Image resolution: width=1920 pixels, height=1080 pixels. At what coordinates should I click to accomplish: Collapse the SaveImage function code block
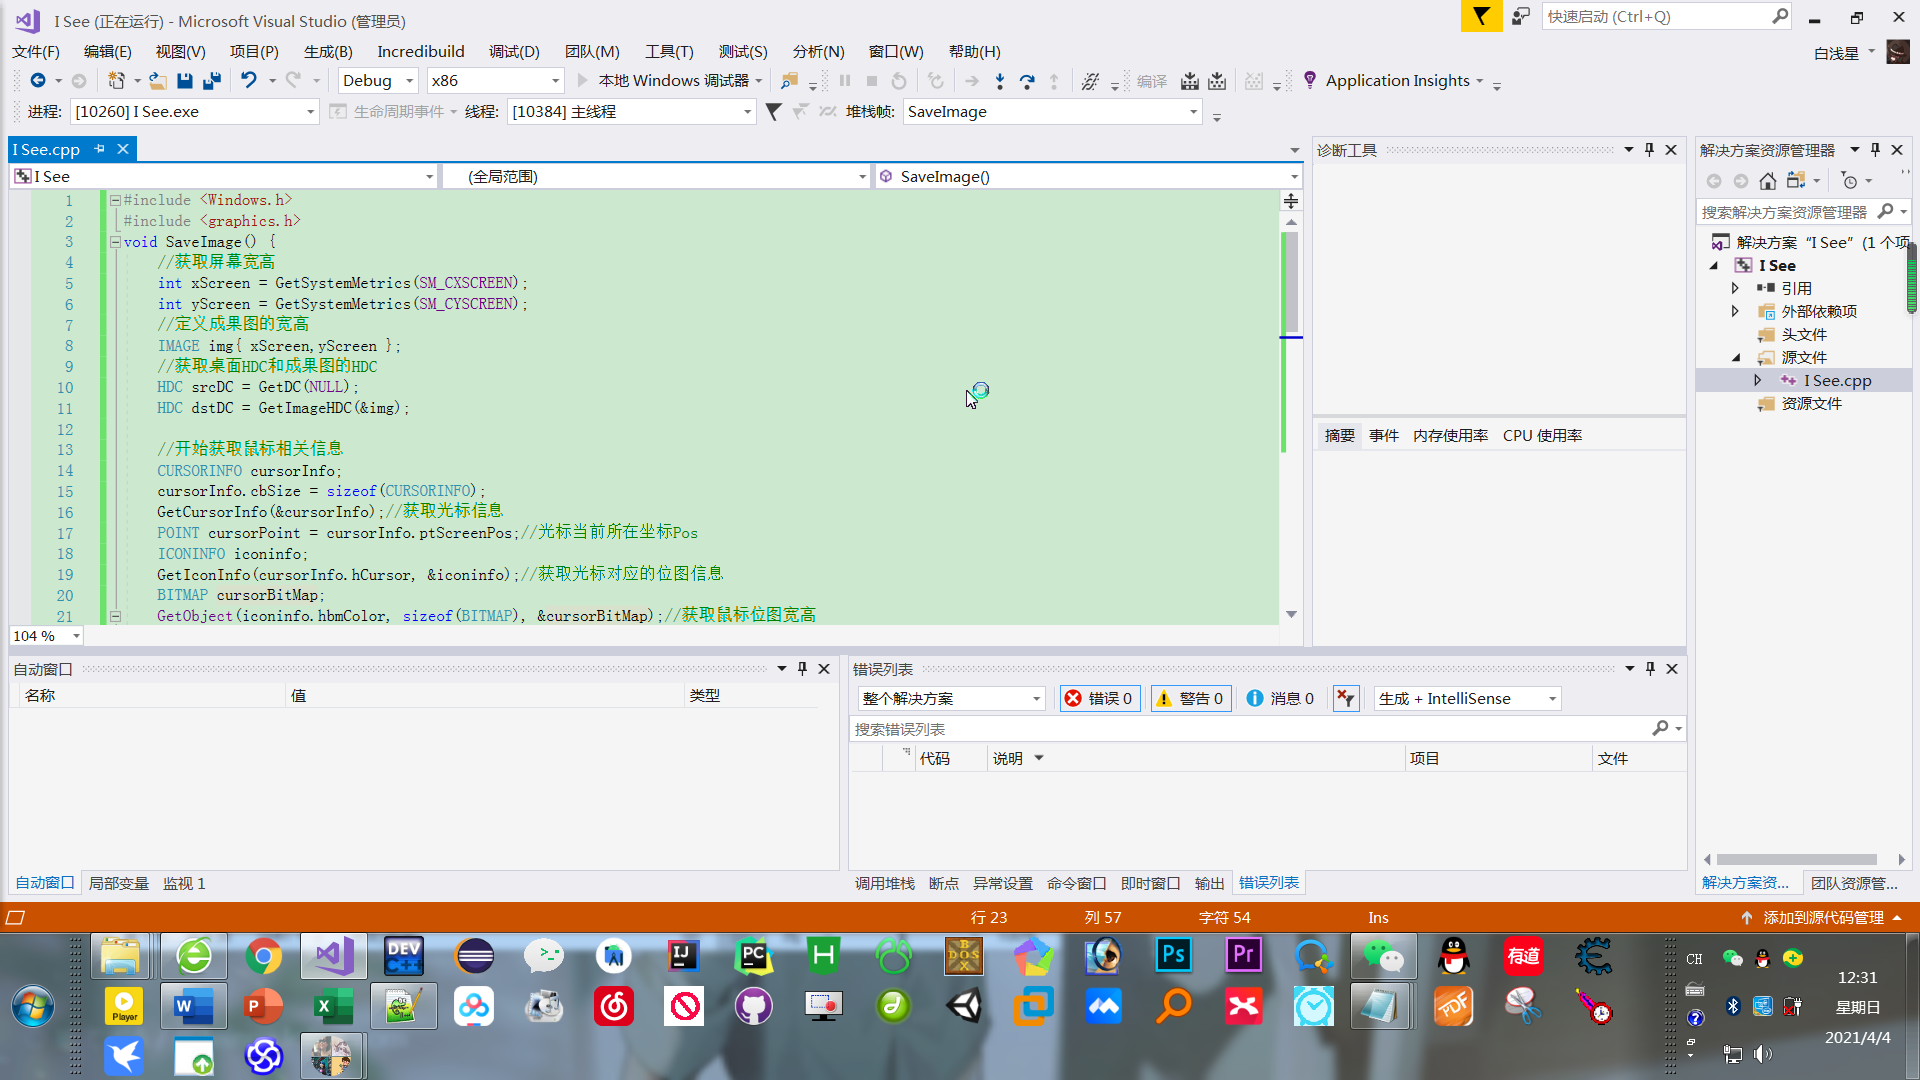[115, 242]
